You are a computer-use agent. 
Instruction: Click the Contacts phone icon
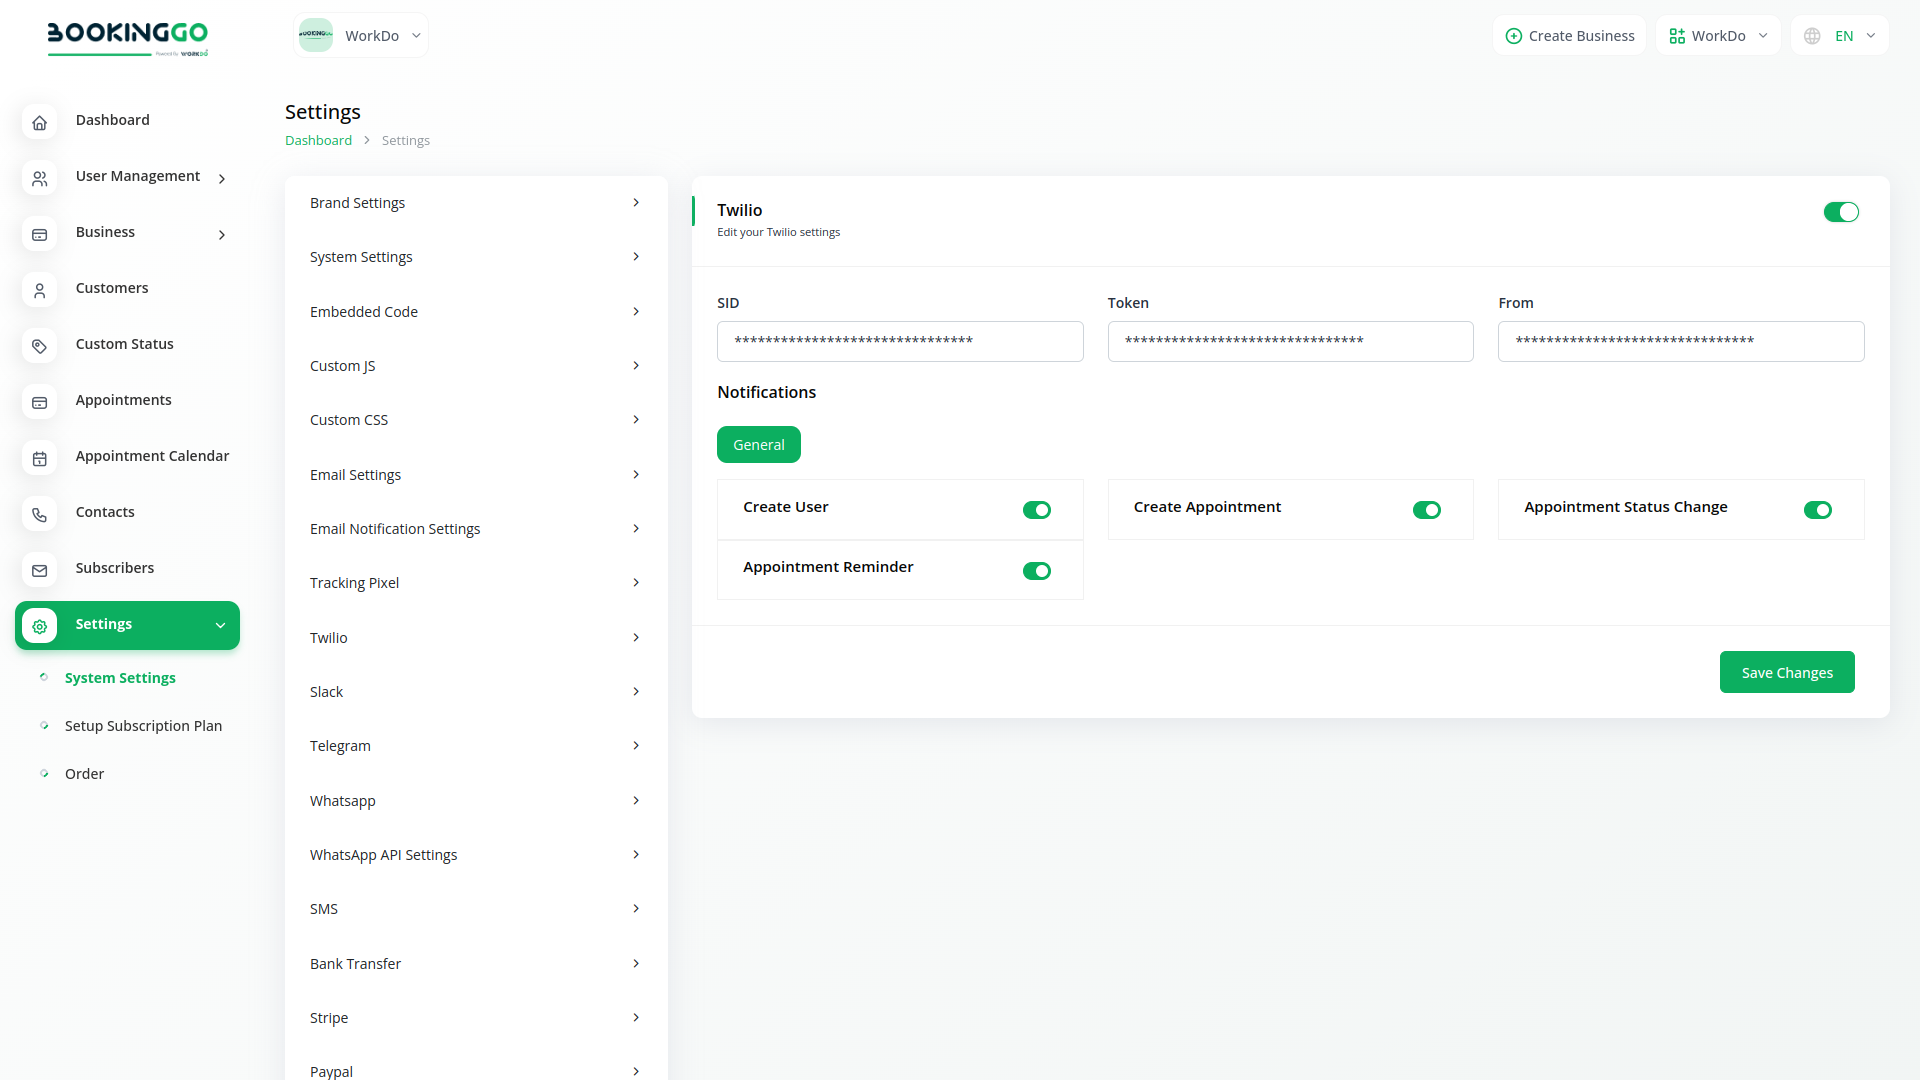pyautogui.click(x=39, y=514)
